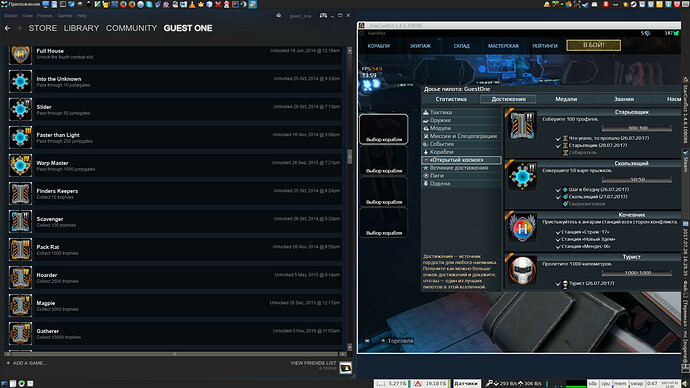Click the Finders Keepers achievement icon
The image size is (690, 388).
20,194
